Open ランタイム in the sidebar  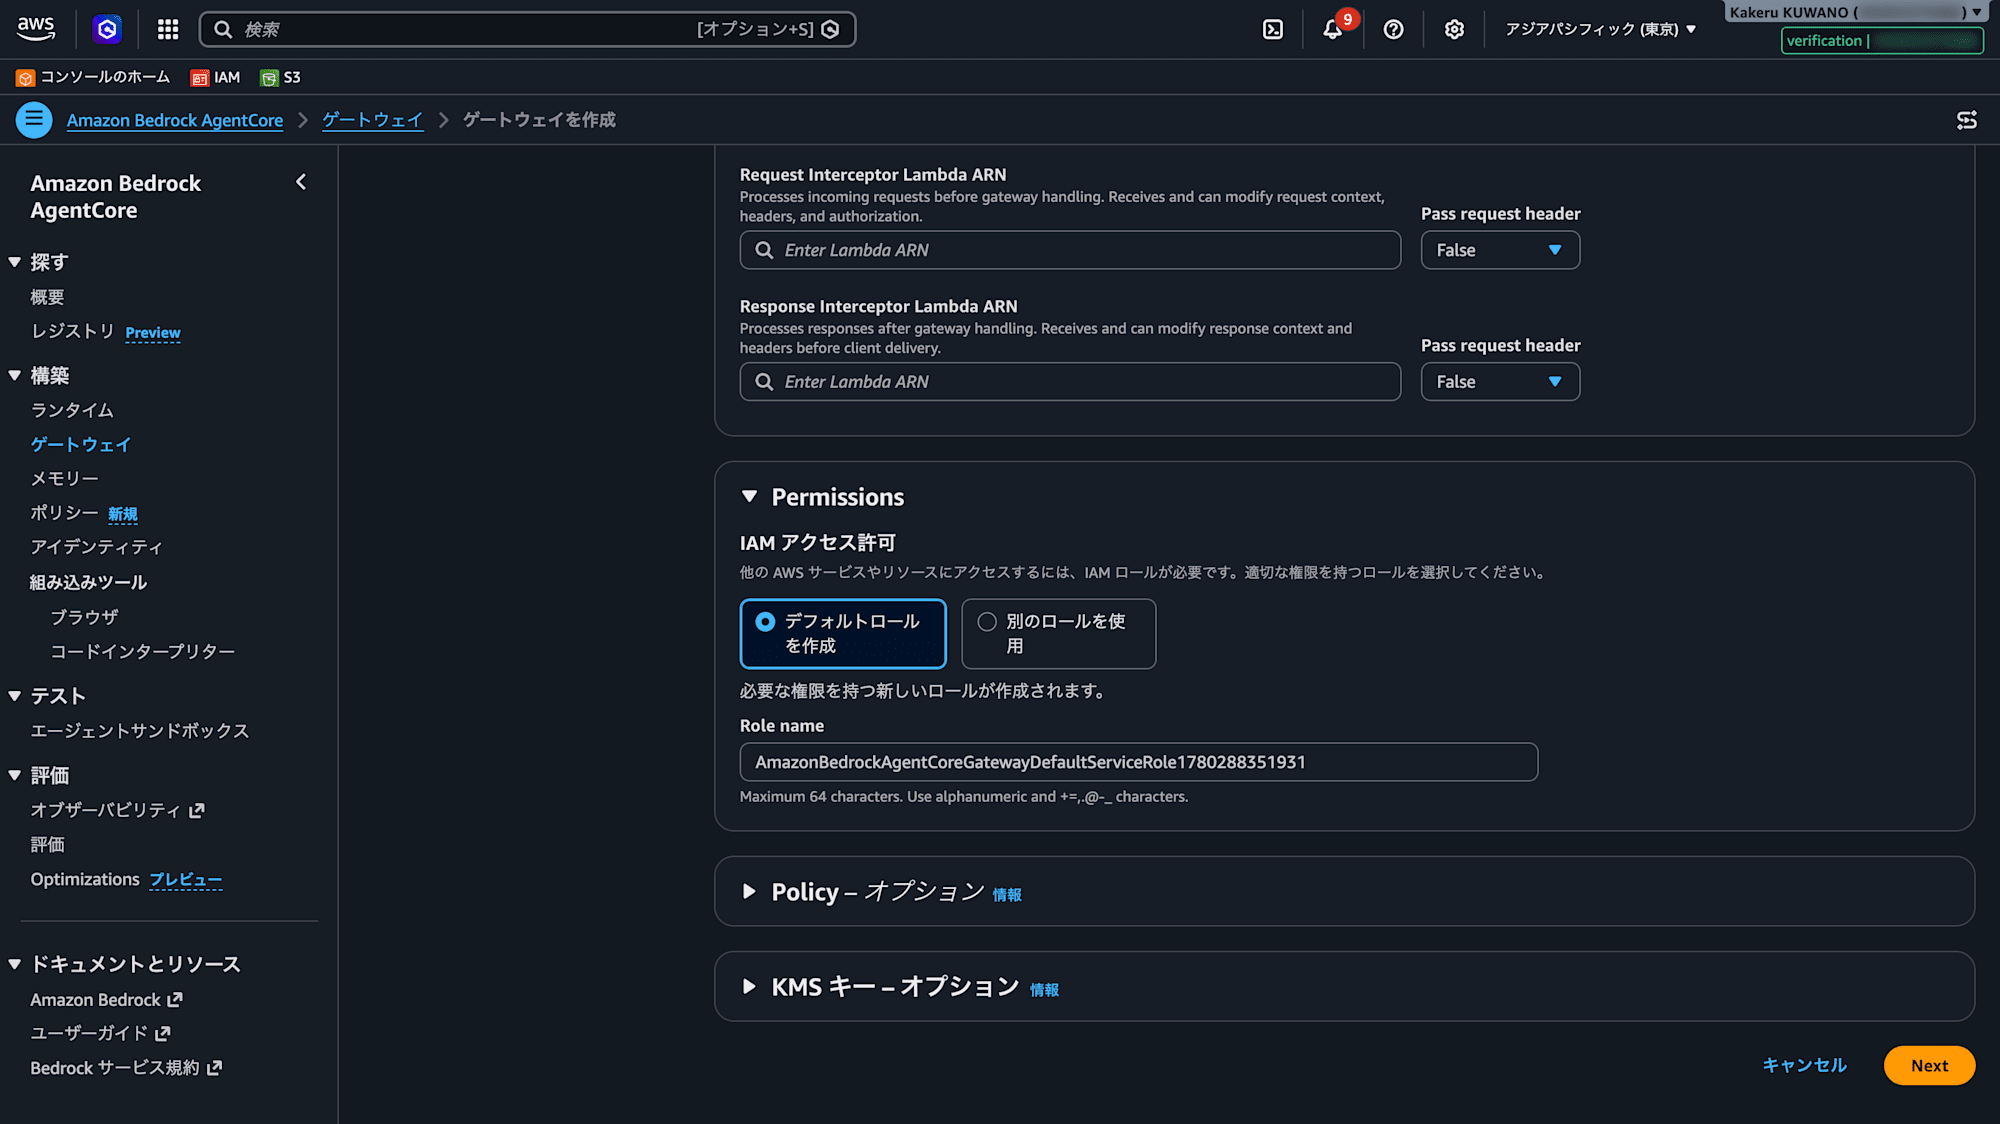pos(72,410)
